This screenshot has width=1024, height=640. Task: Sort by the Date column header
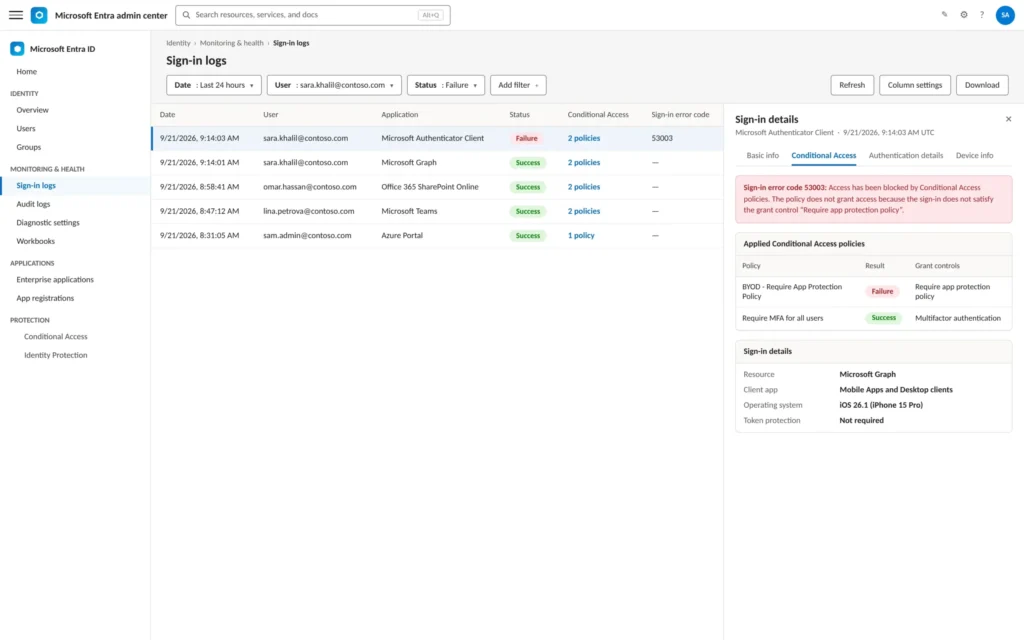[x=167, y=114]
